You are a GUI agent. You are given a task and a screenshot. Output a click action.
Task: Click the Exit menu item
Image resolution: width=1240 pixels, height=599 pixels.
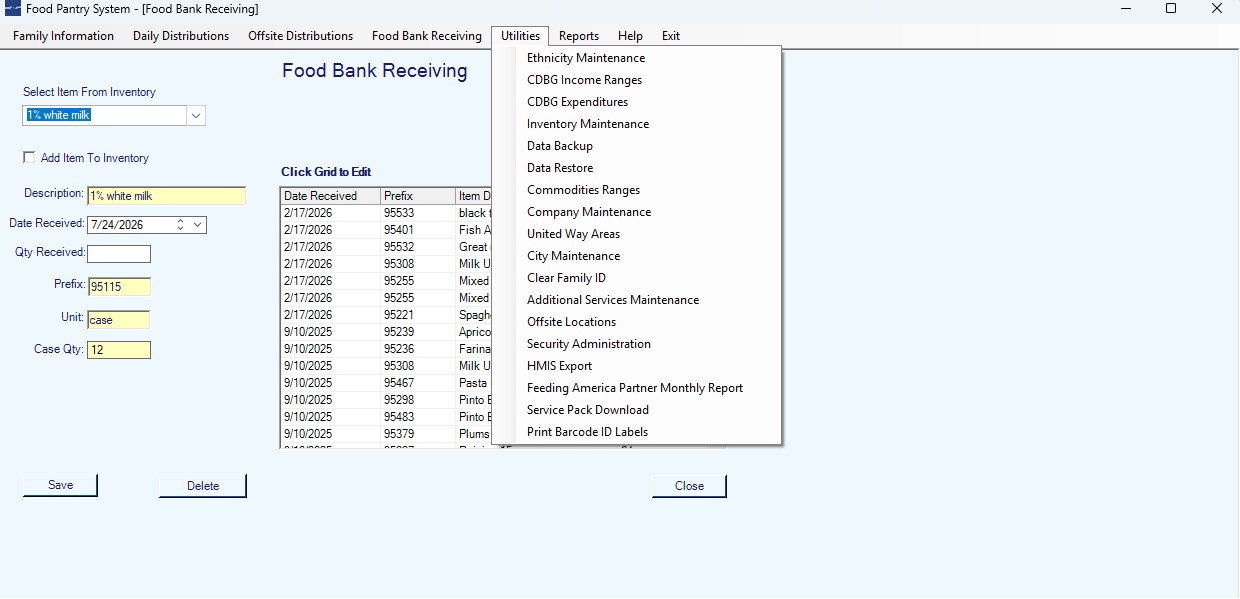click(x=671, y=36)
